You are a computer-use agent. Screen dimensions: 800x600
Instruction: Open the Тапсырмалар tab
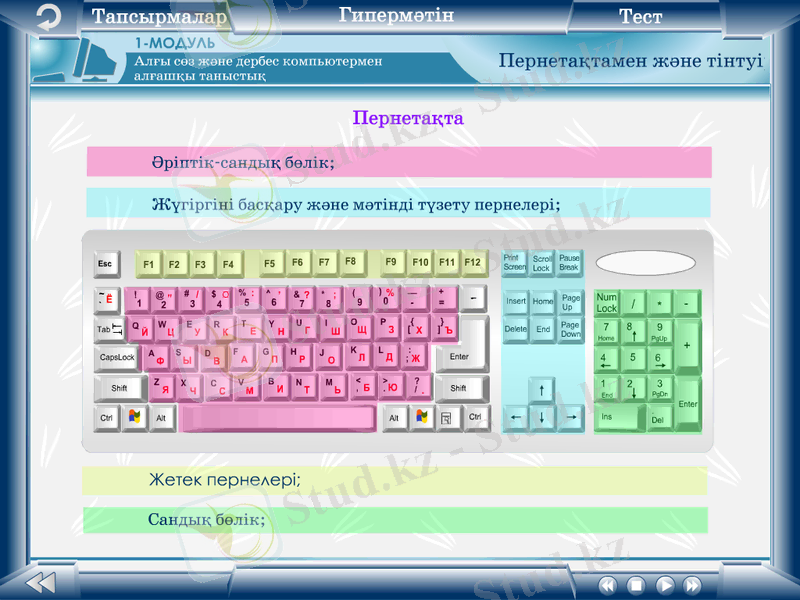160,17
